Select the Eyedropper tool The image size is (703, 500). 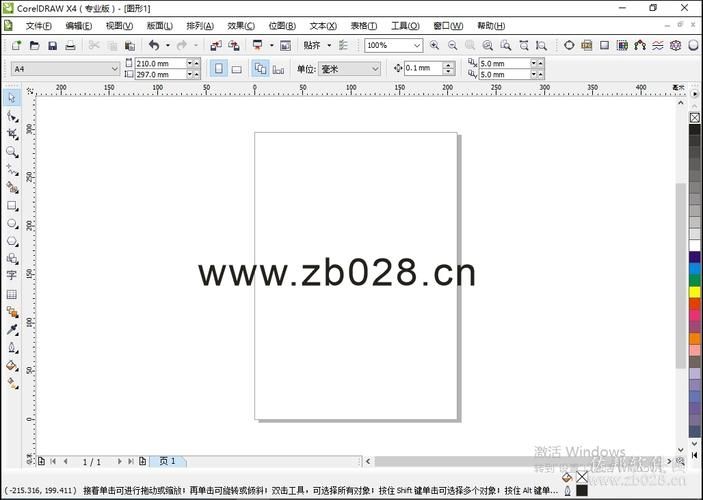click(x=12, y=330)
